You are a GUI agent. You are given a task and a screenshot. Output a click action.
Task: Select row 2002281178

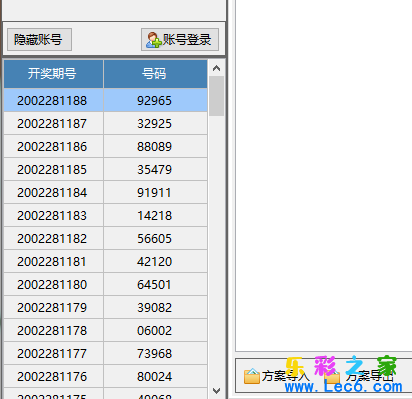tap(106, 330)
